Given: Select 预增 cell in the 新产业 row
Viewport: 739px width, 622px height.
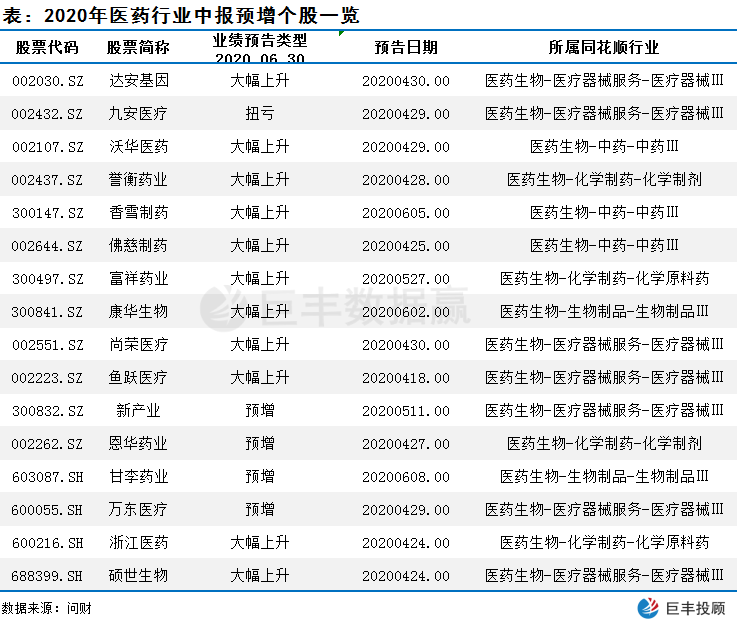Looking at the screenshot, I should pos(259,411).
